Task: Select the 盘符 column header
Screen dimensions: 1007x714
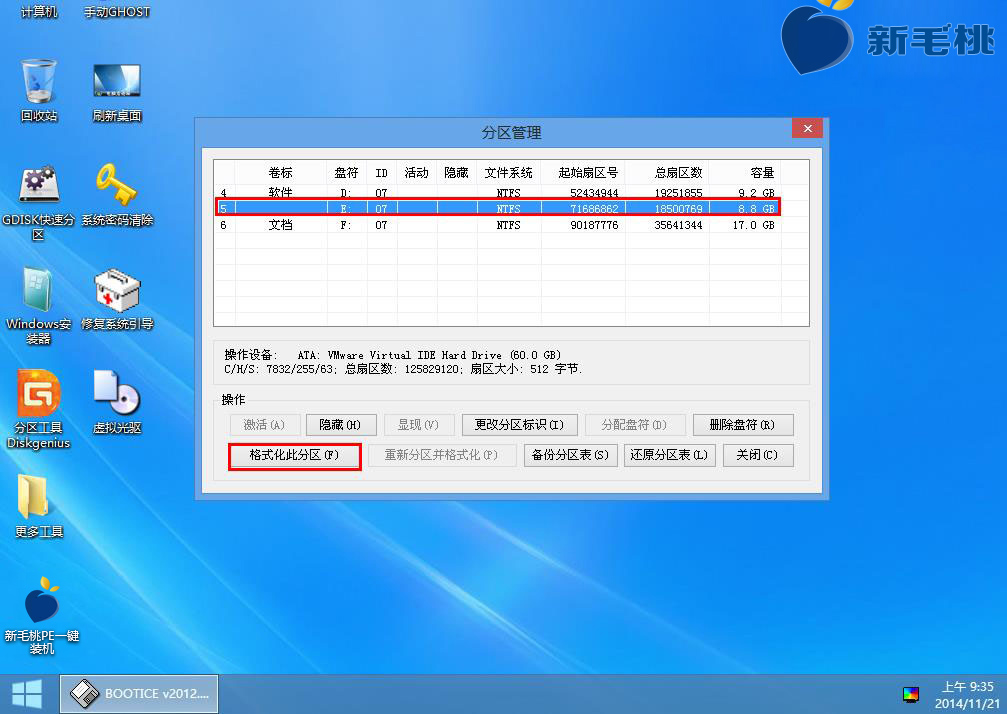Action: (346, 173)
